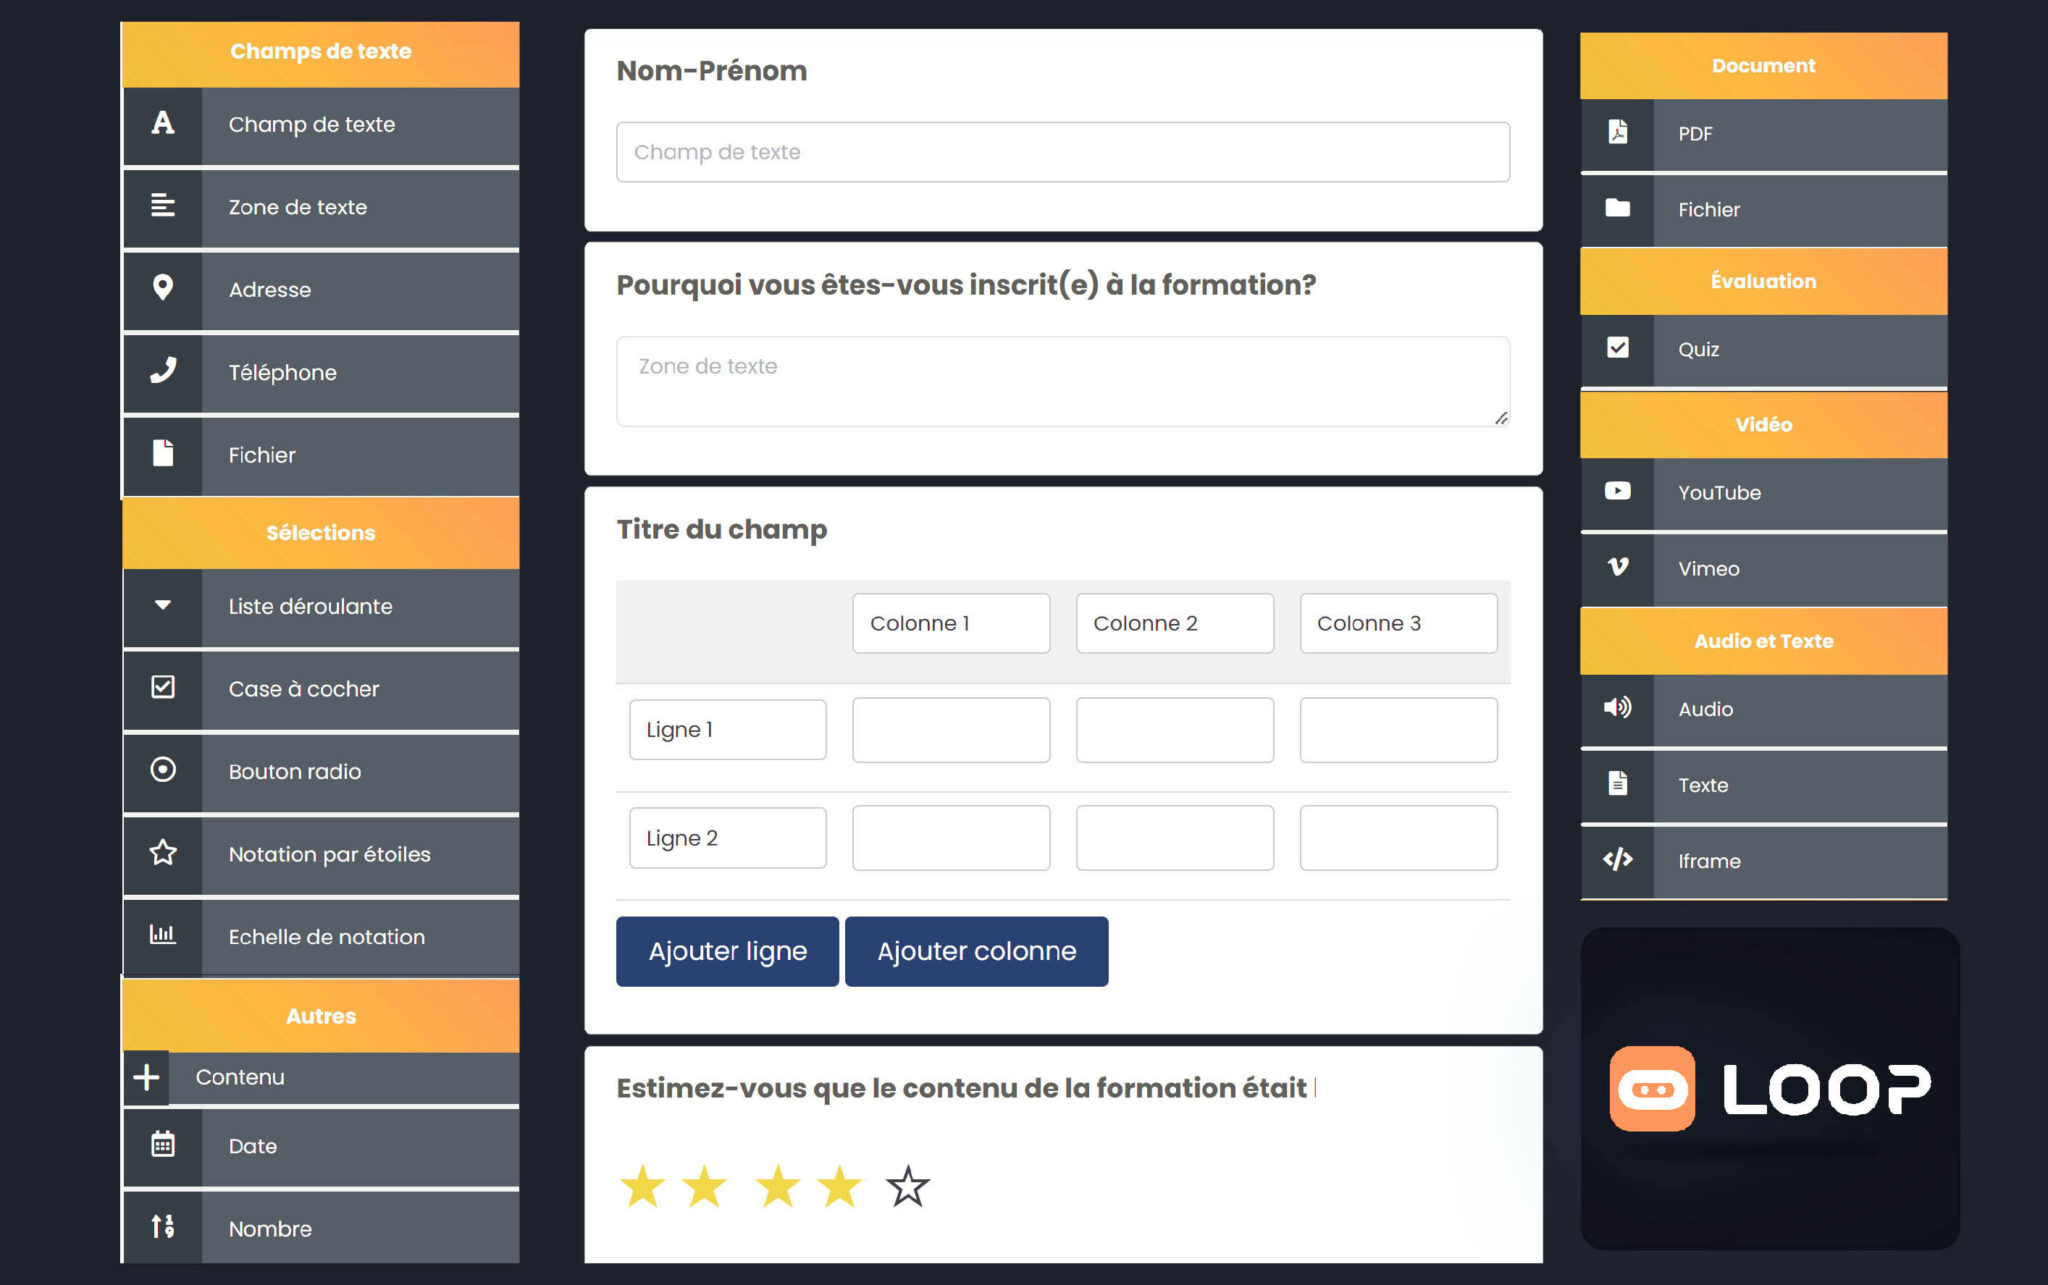The height and width of the screenshot is (1285, 2048).
Task: Set rating to the fifth empty star
Action: tap(908, 1187)
